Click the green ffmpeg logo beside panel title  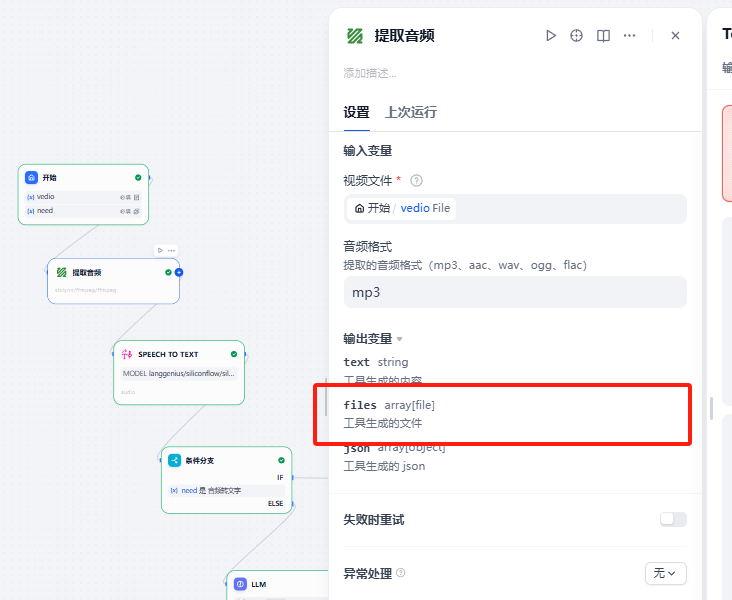tap(355, 35)
